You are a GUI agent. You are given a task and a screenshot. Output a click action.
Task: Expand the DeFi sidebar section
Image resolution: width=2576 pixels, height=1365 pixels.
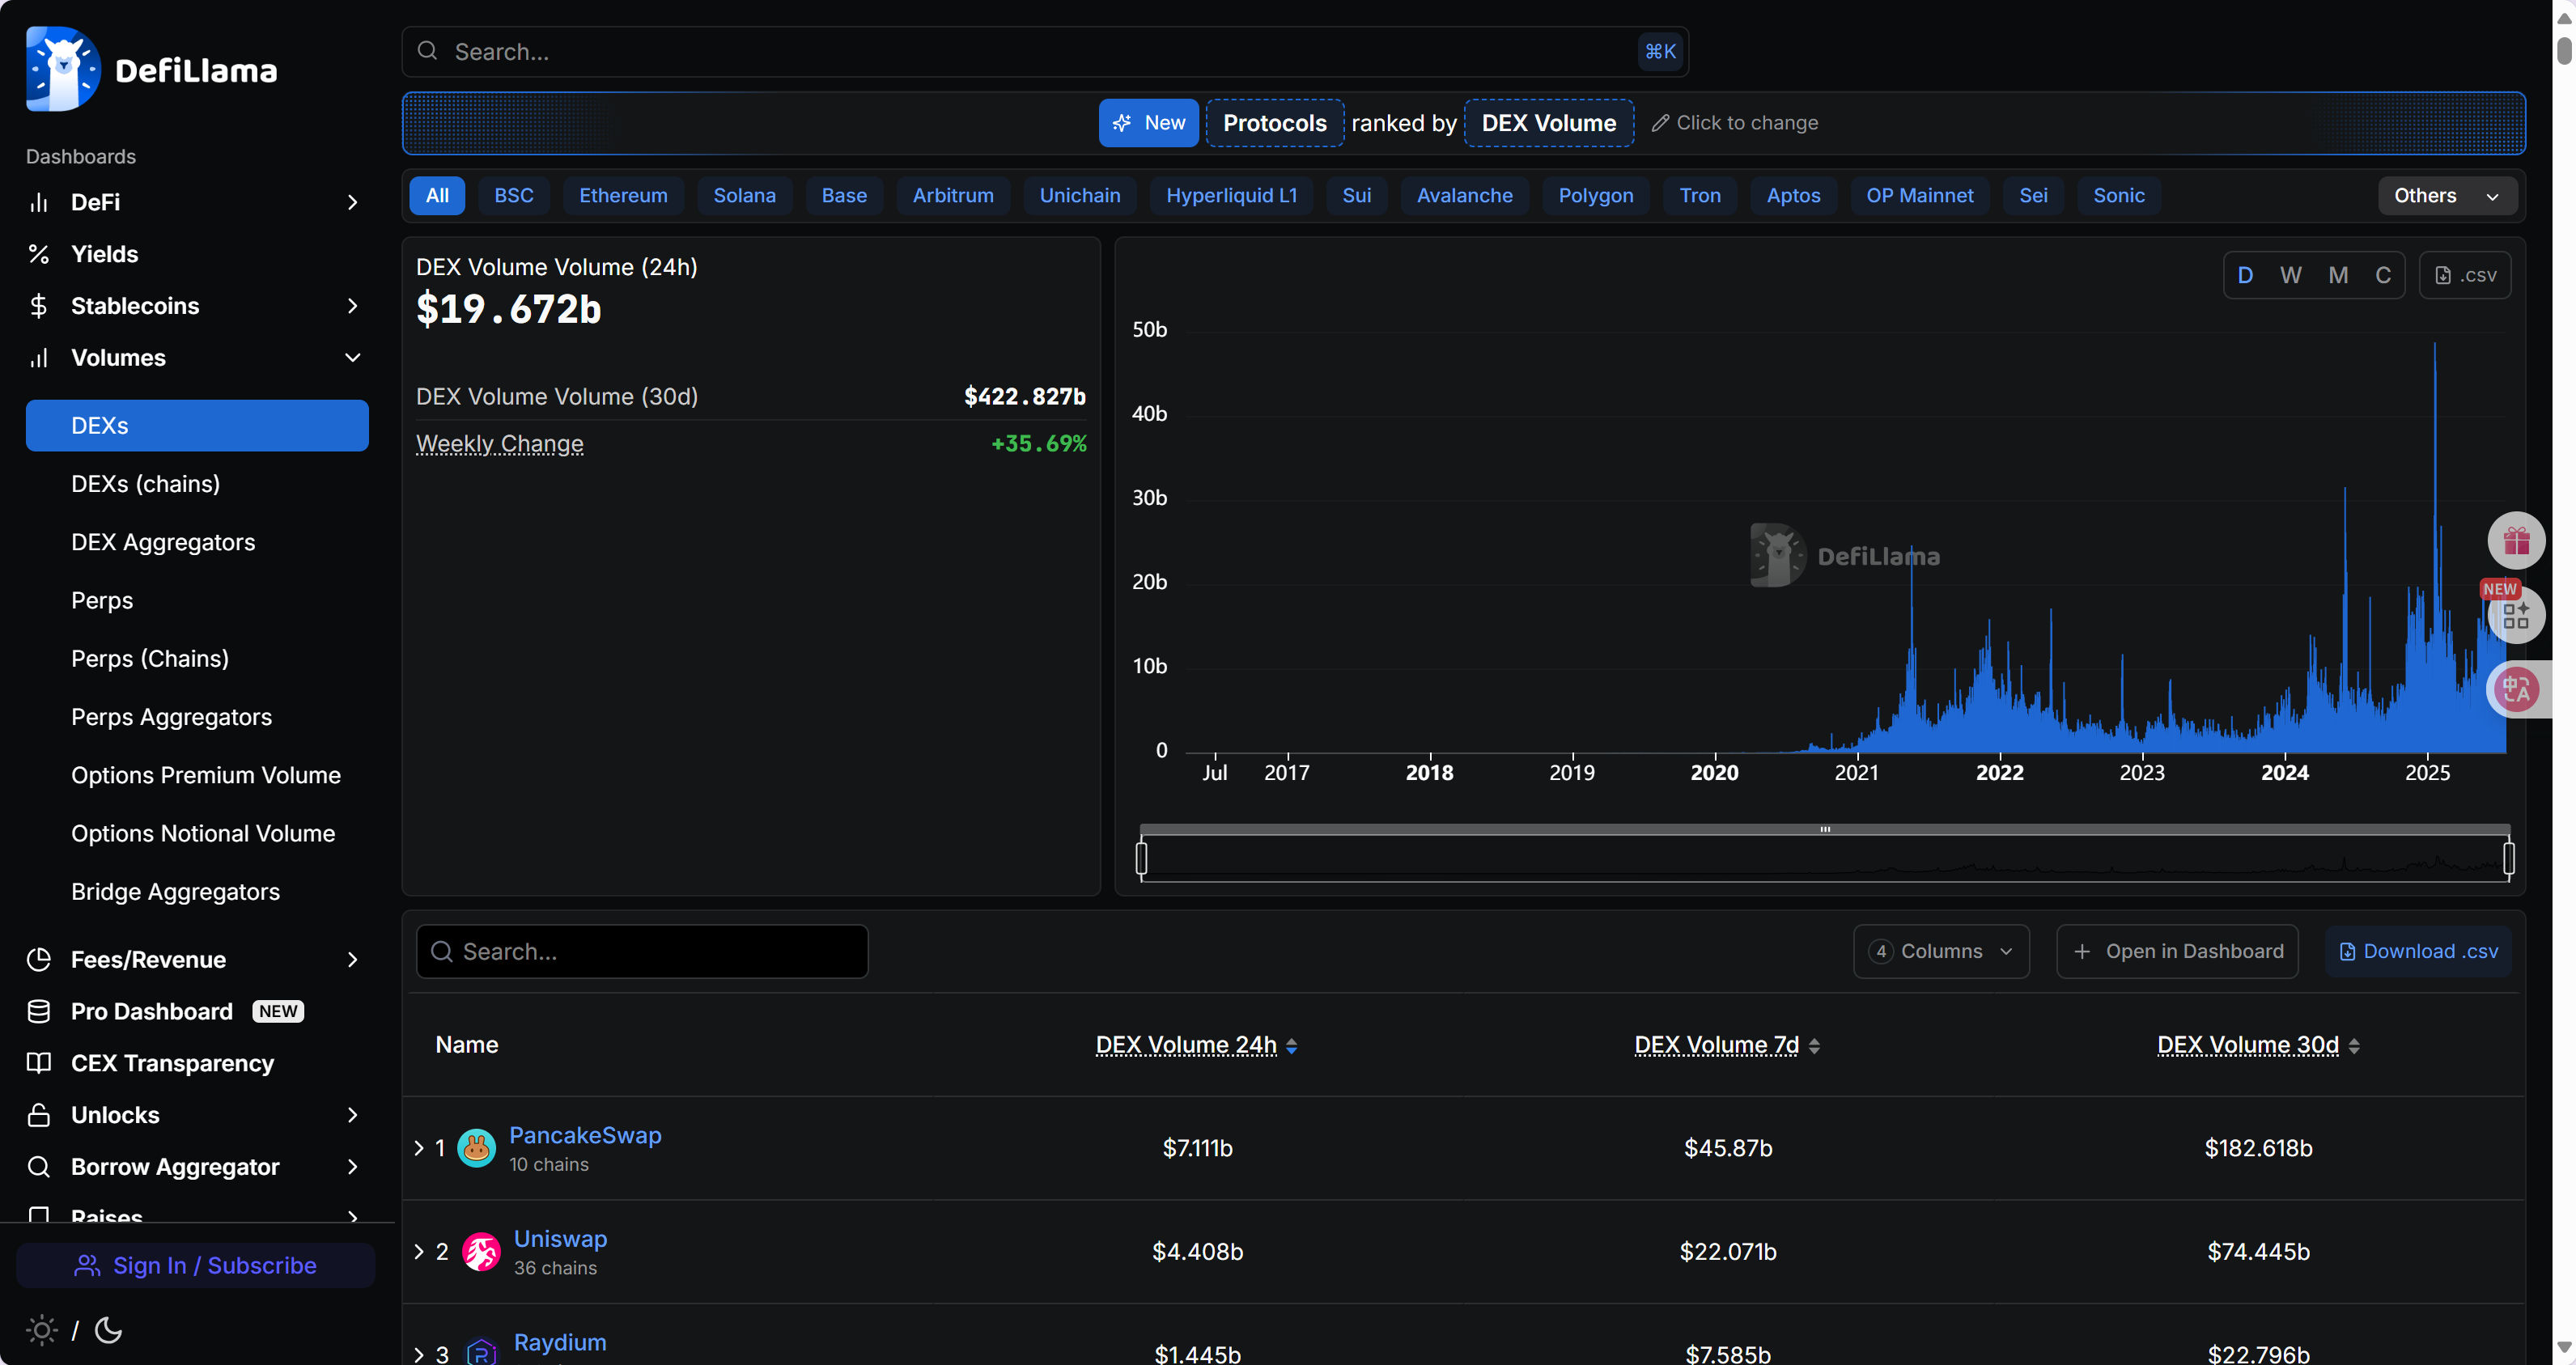click(x=352, y=202)
